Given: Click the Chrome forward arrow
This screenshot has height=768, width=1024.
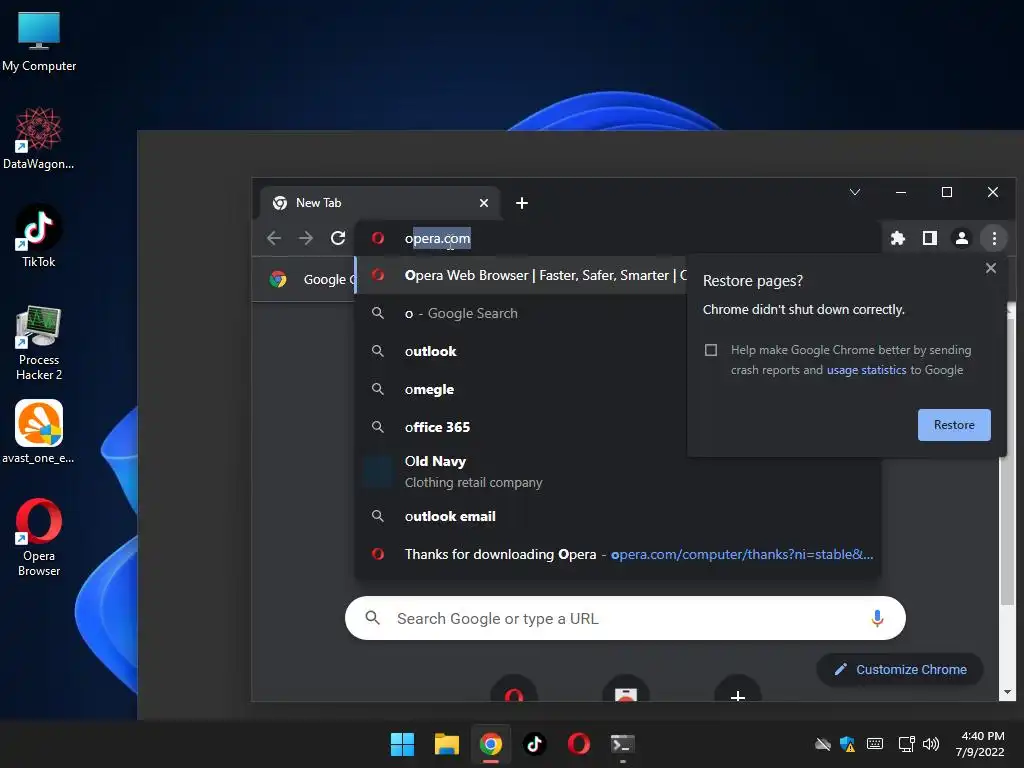Looking at the screenshot, I should tap(306, 238).
